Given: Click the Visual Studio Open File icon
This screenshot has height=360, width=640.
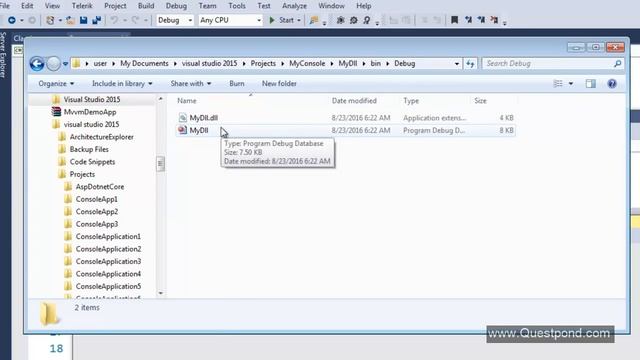Looking at the screenshot, I should [x=70, y=20].
